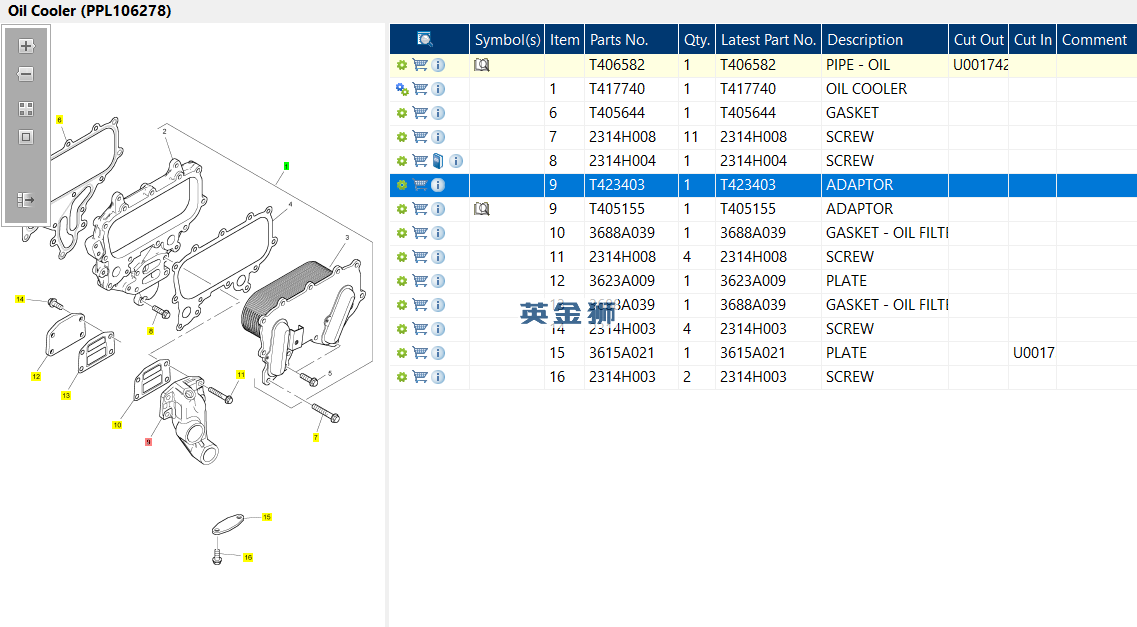The image size is (1137, 627).
Task: Click the zoom in plus button
Action: pyautogui.click(x=26, y=46)
